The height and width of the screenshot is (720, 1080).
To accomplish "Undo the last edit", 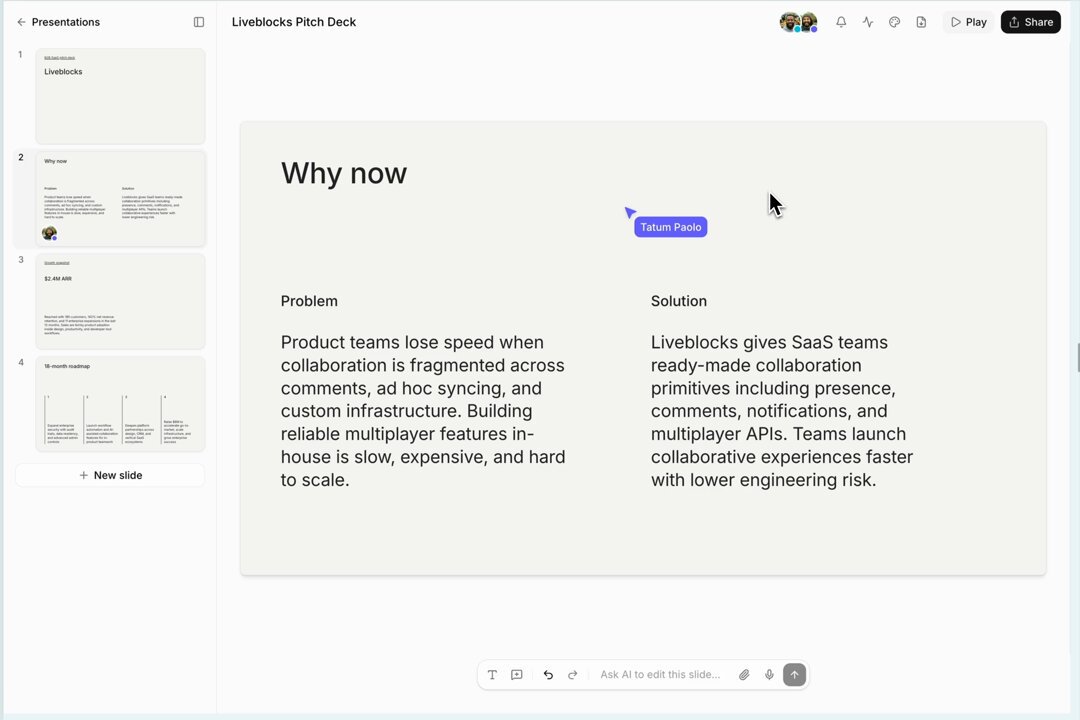I will pyautogui.click(x=548, y=675).
